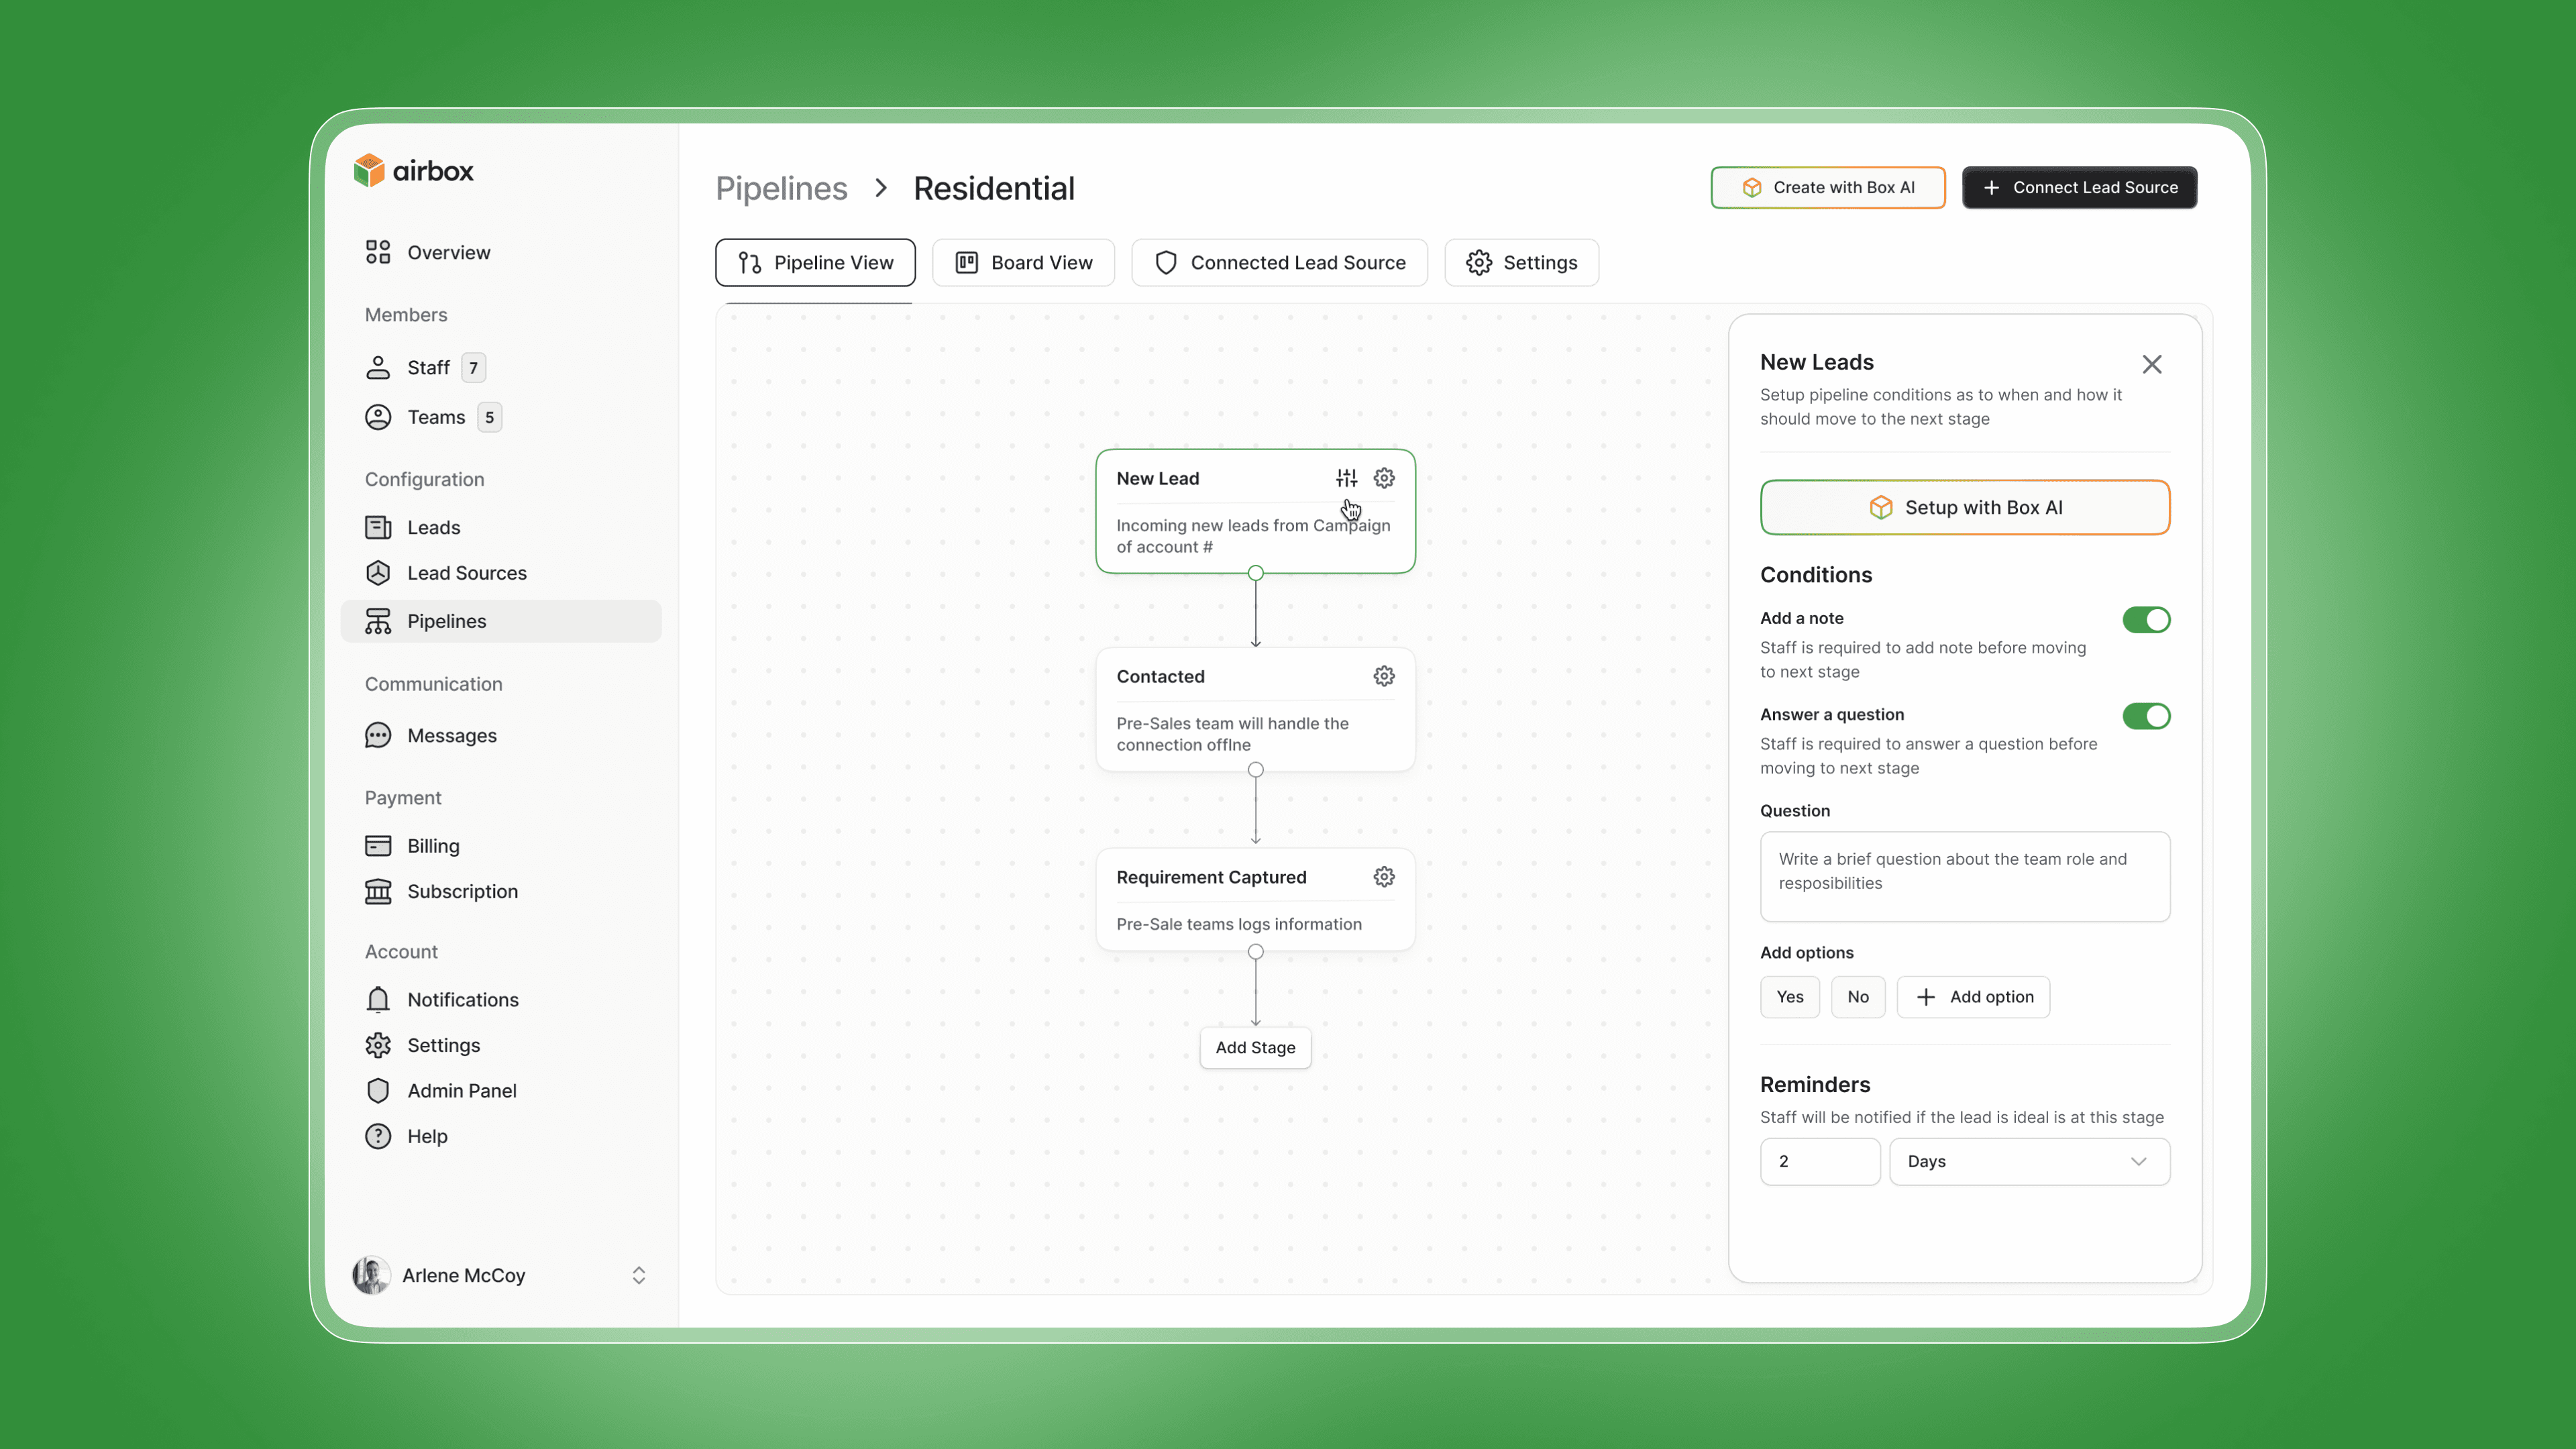Click the airbox logo
Viewport: 2576px width, 1449px height.
(414, 171)
